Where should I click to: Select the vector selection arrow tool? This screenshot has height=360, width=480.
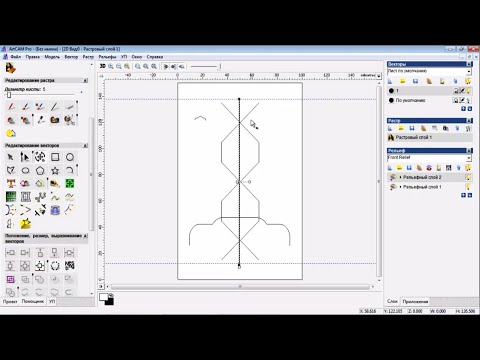(x=10, y=157)
